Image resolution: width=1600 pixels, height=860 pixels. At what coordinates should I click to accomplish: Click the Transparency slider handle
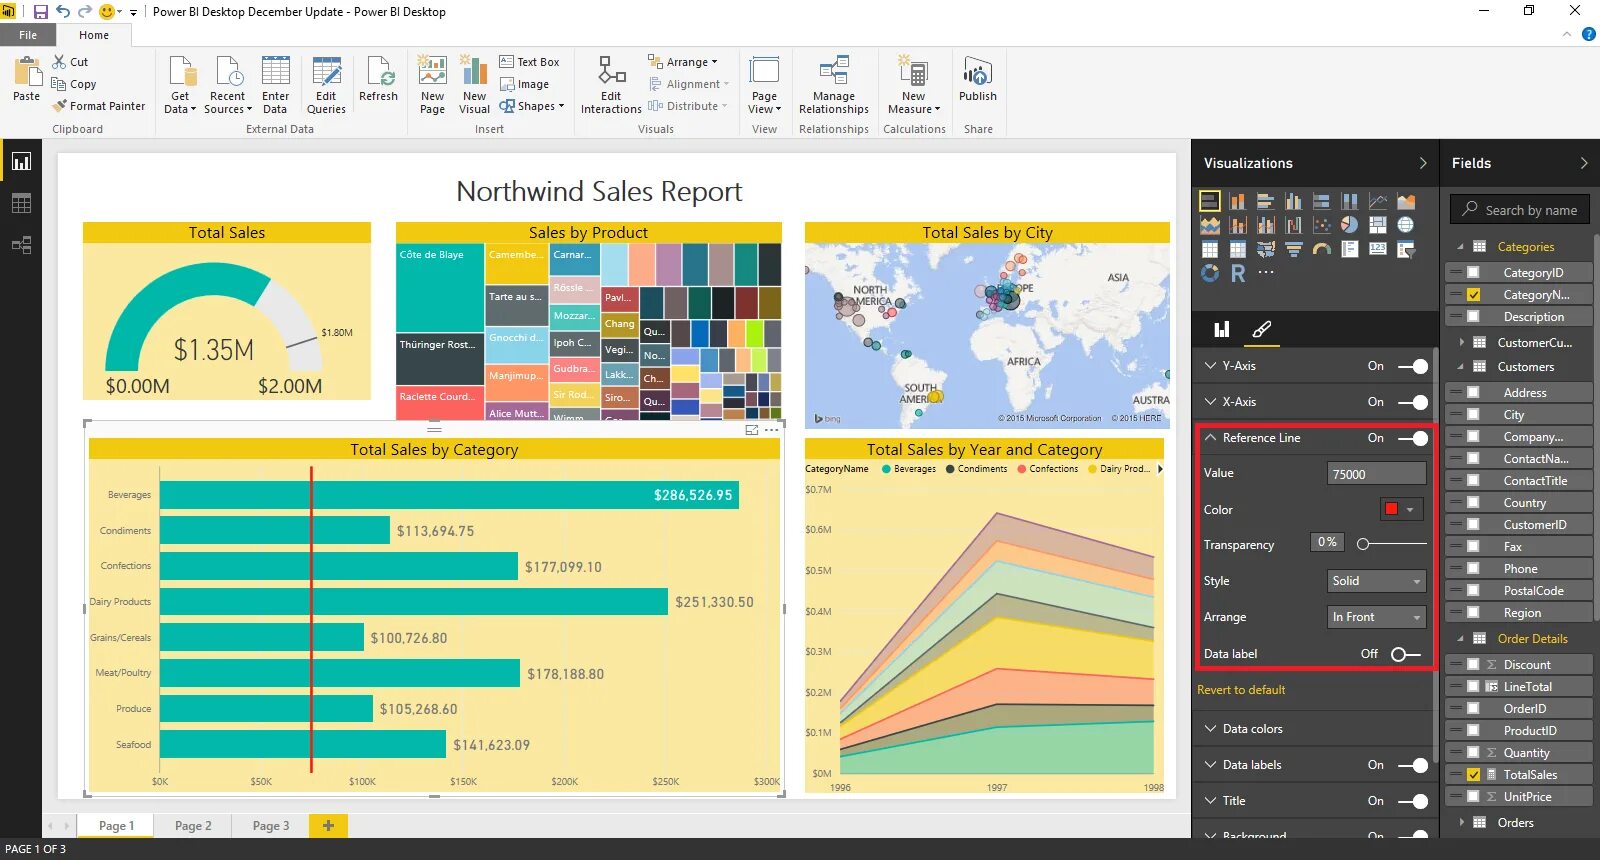pyautogui.click(x=1363, y=544)
